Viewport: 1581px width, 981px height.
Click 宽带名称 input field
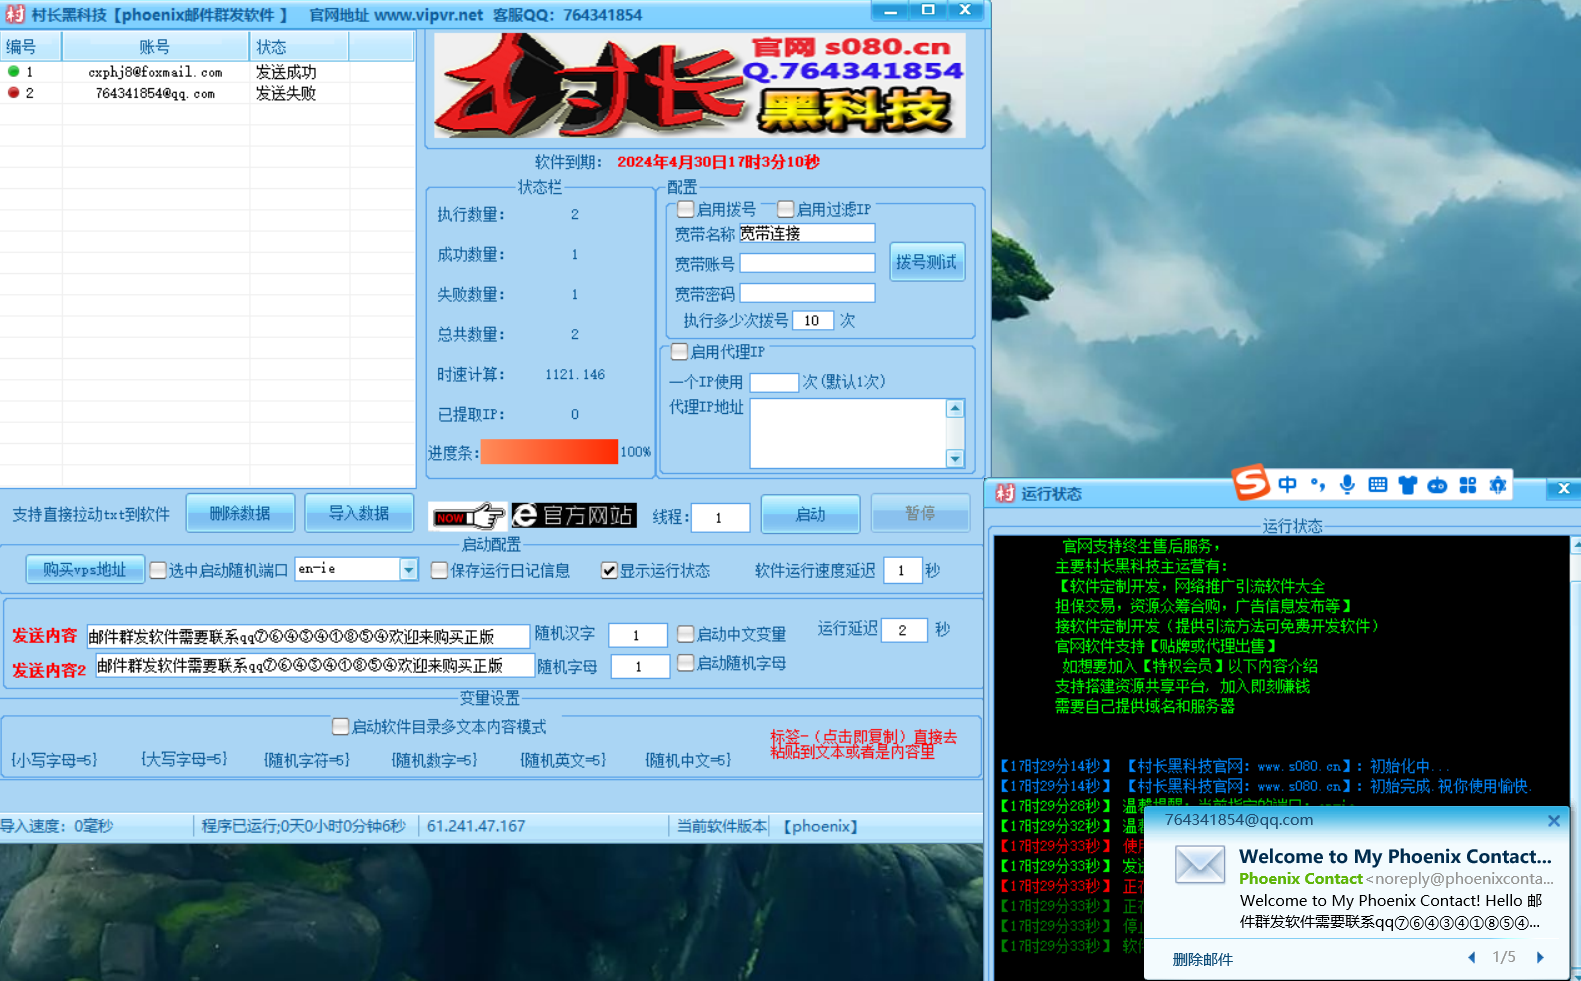[x=807, y=233]
